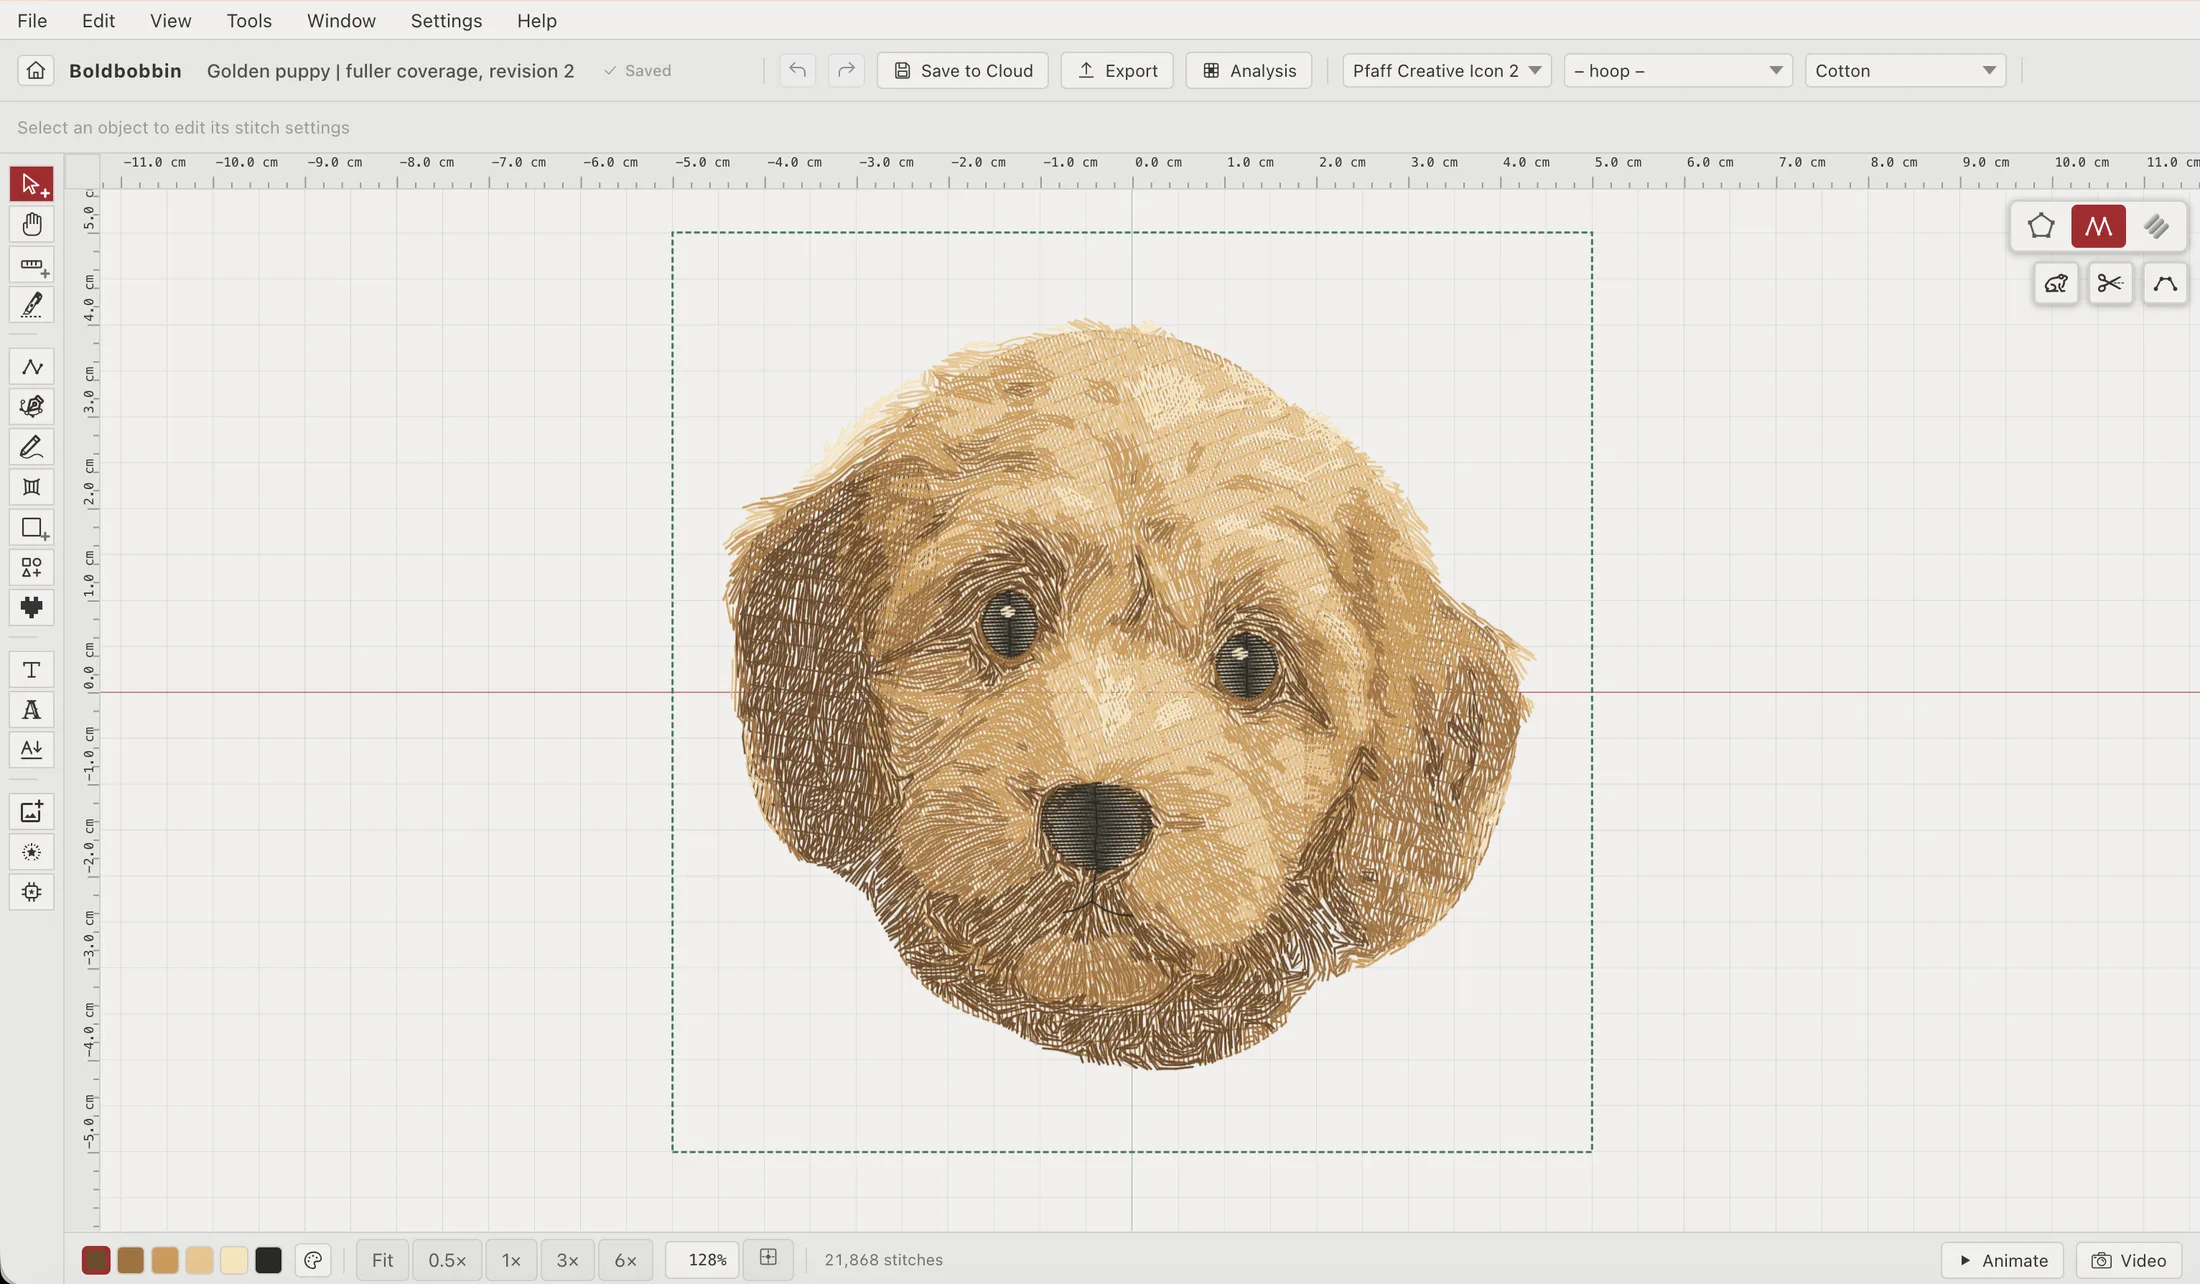The width and height of the screenshot is (2200, 1284).
Task: Select the ruler measure tool
Action: coord(32,266)
